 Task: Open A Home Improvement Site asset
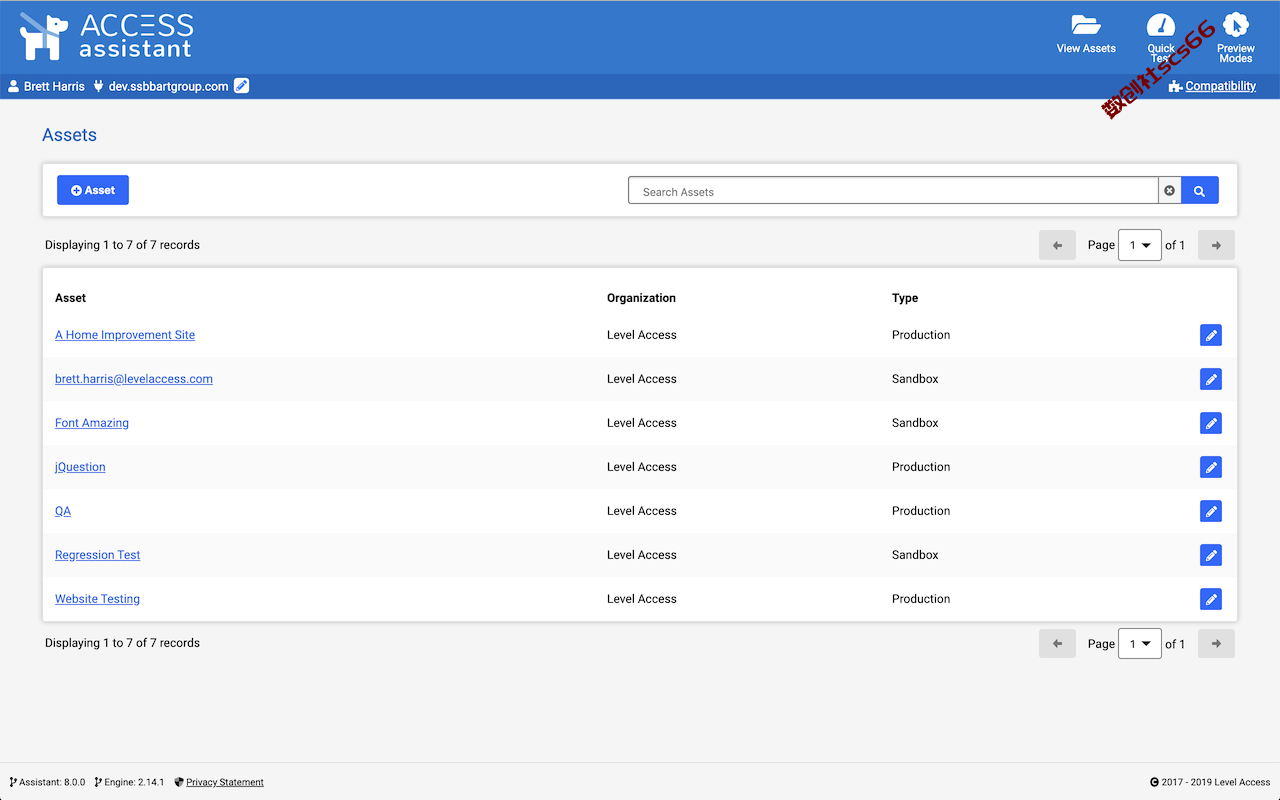[125, 335]
